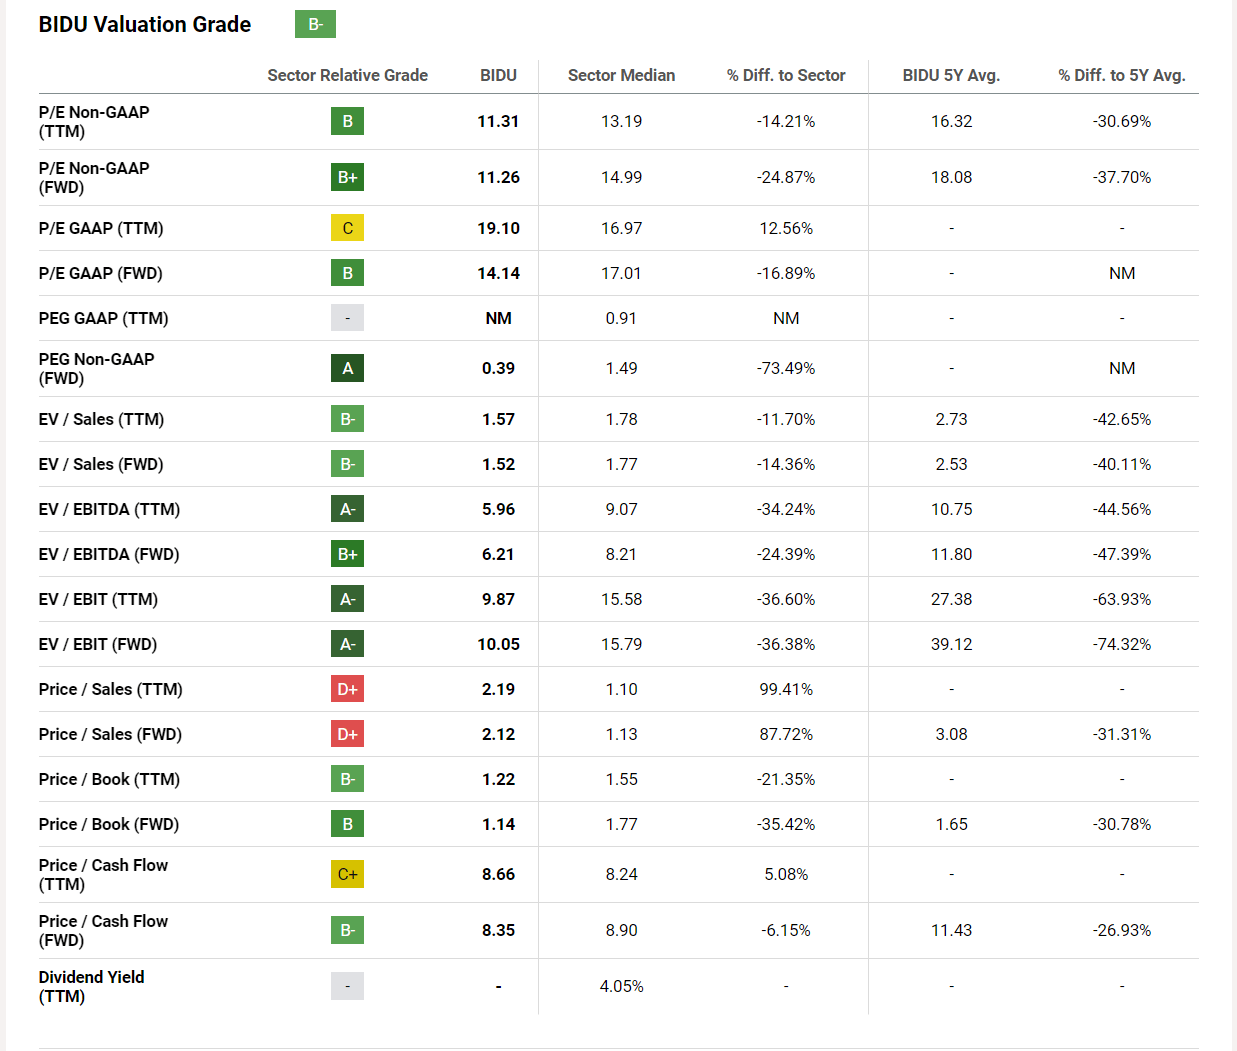Open the EV / Sales (TTM) metric link

tap(101, 419)
